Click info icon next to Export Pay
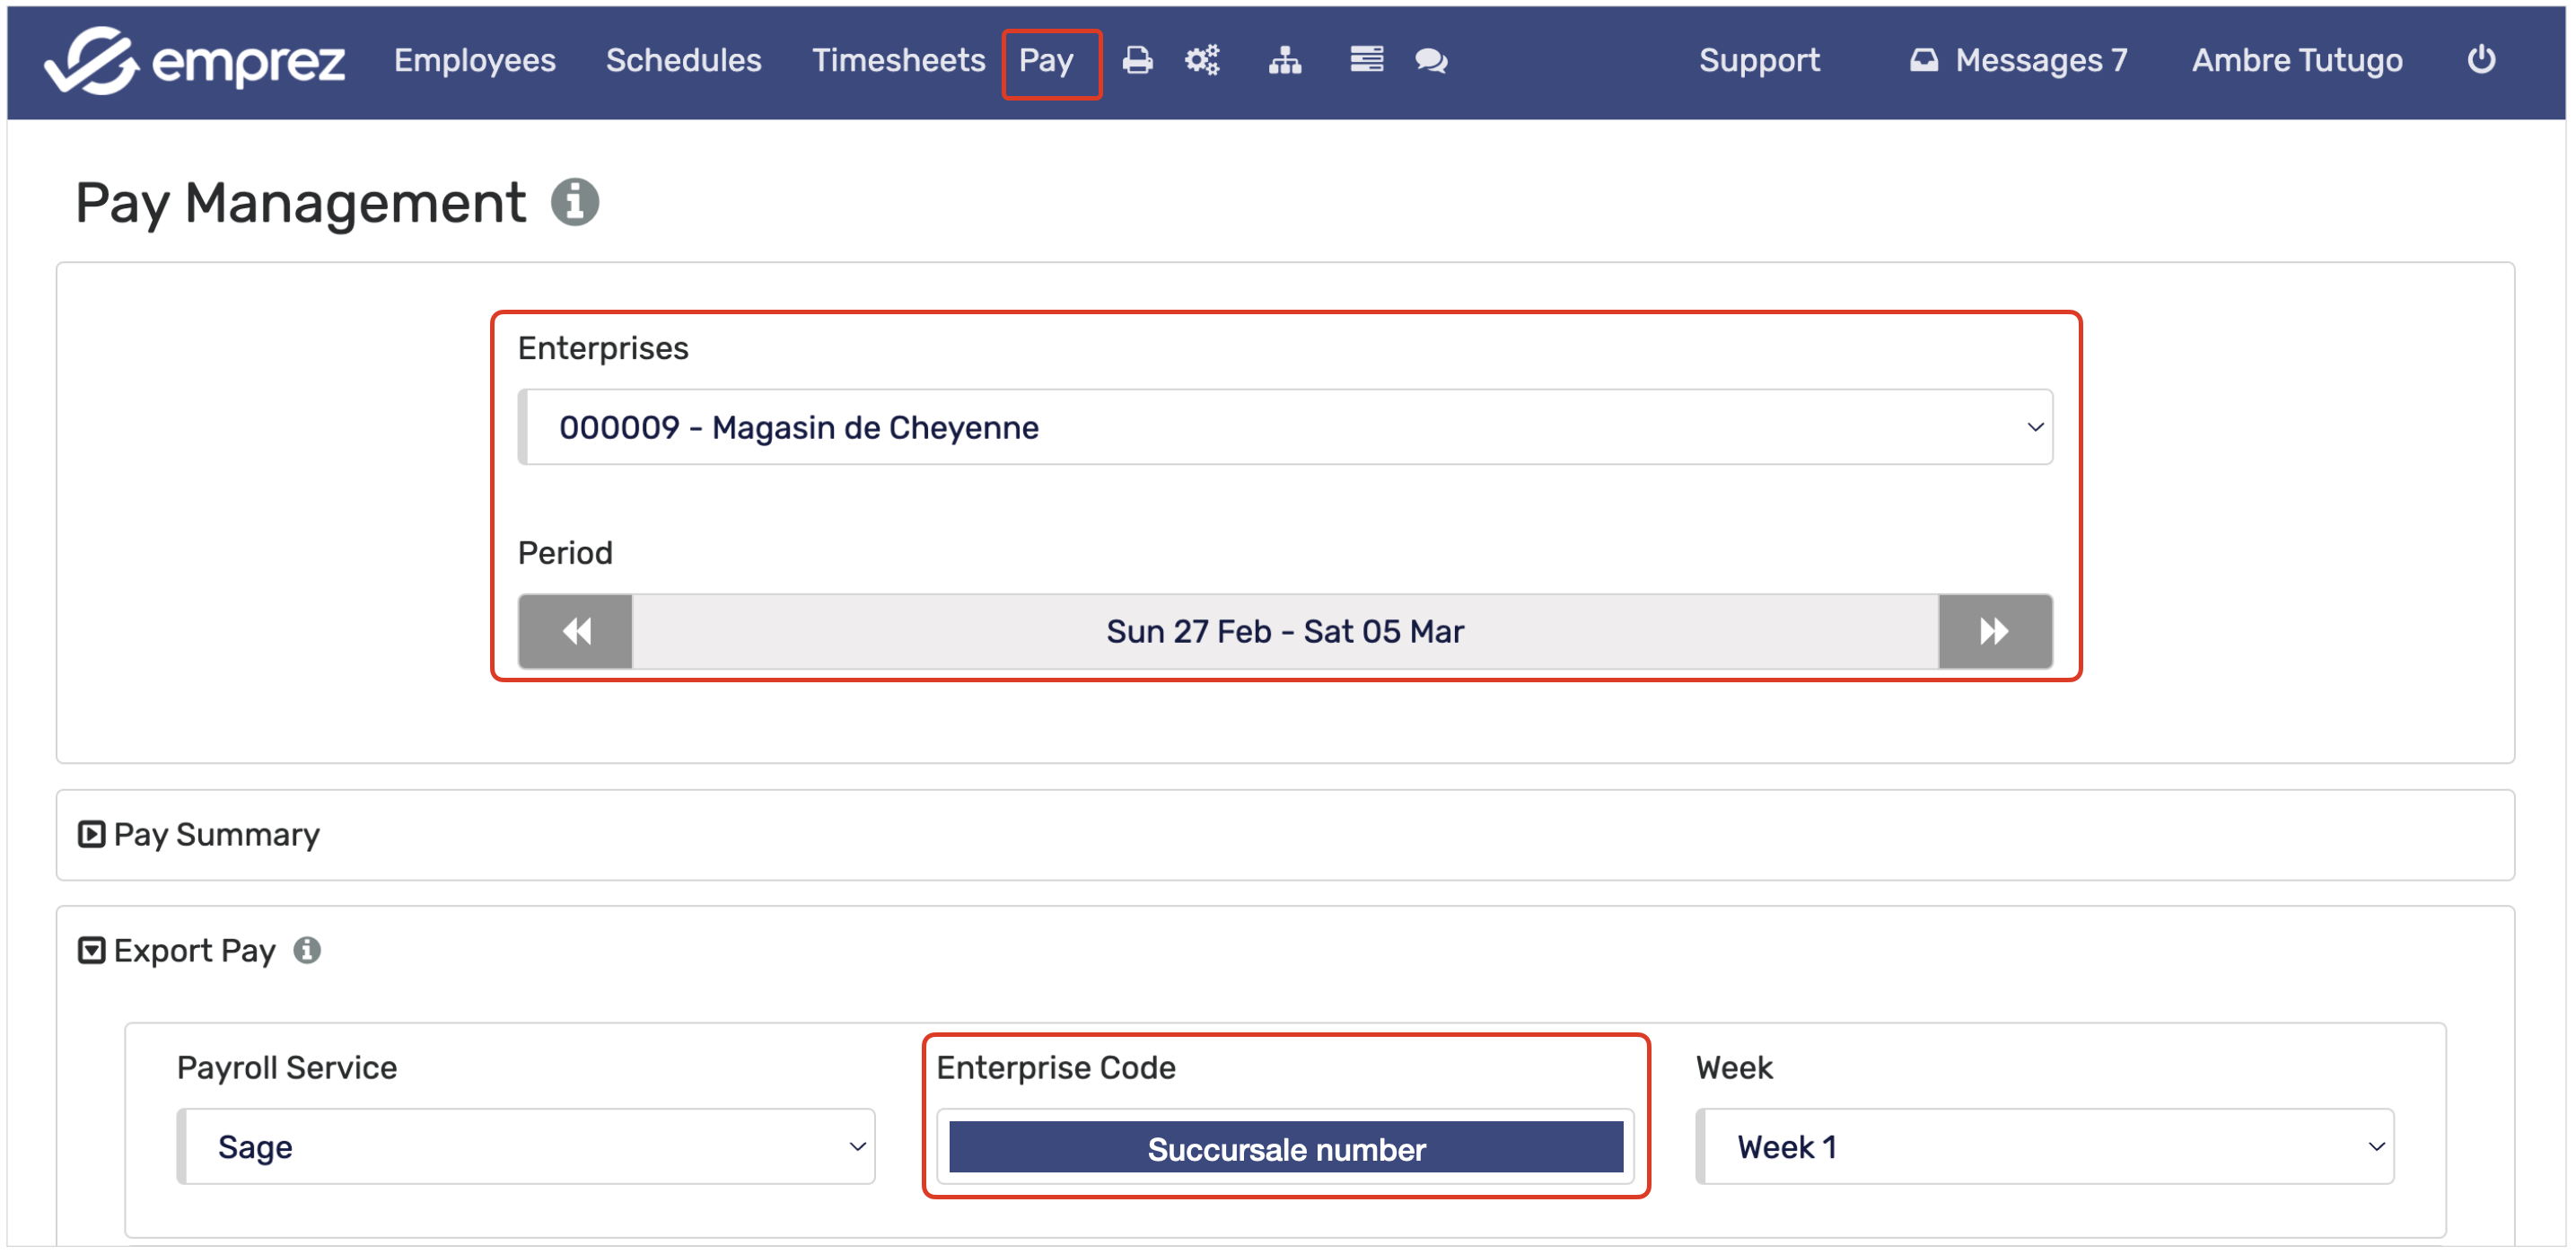The image size is (2576, 1255). [307, 951]
